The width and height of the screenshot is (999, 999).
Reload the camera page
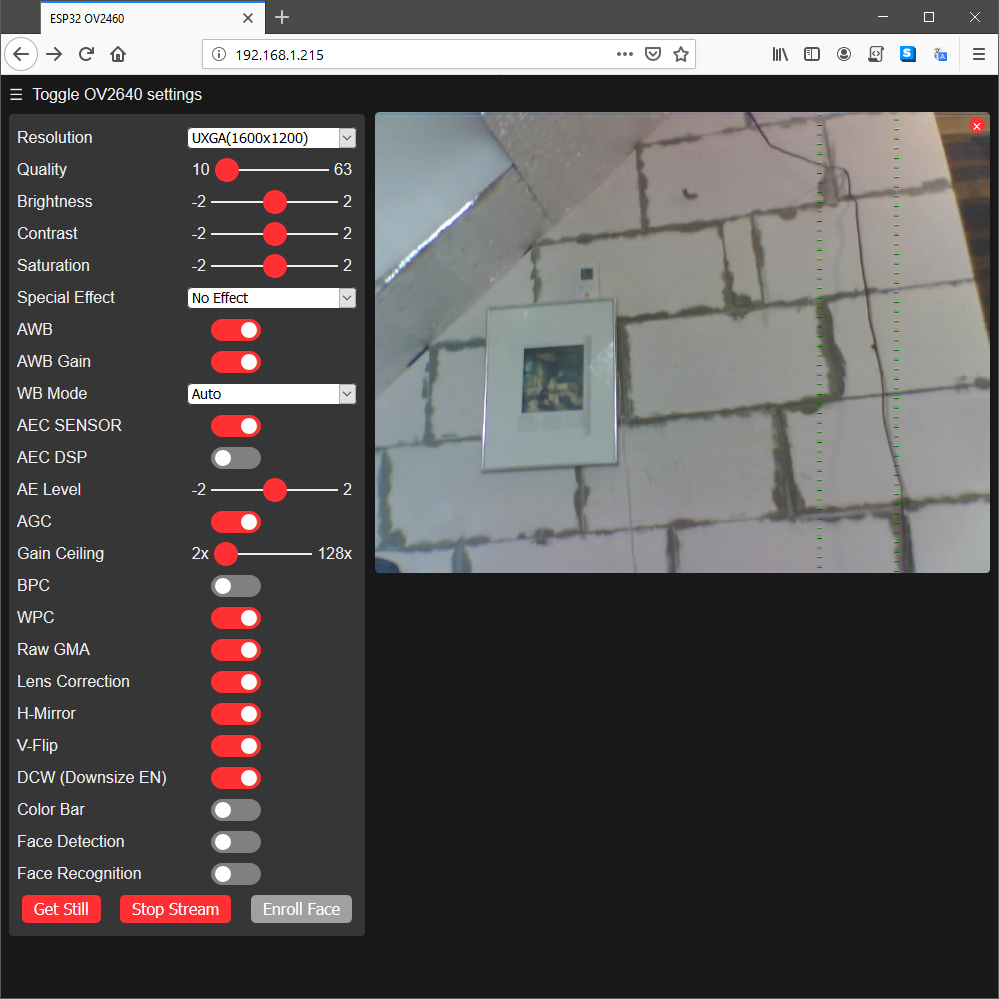[x=86, y=54]
